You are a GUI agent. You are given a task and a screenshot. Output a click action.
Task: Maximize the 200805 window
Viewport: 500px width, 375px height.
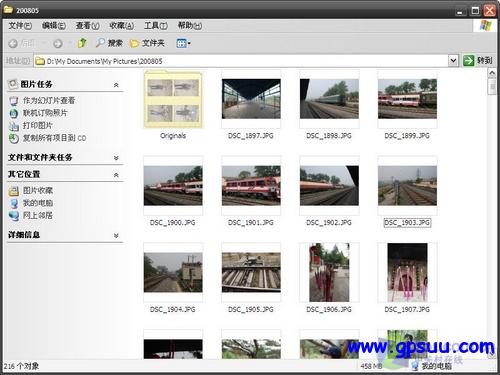[475, 11]
